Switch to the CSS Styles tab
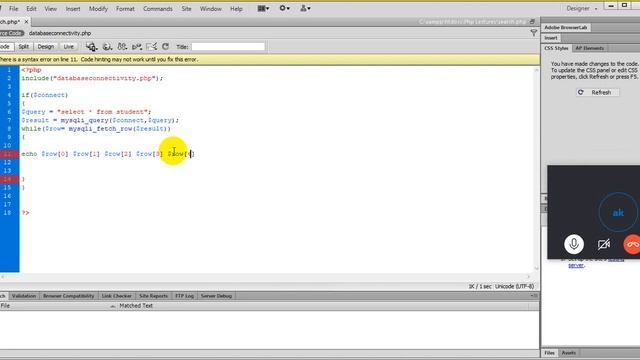This screenshot has width=640, height=360. (556, 48)
